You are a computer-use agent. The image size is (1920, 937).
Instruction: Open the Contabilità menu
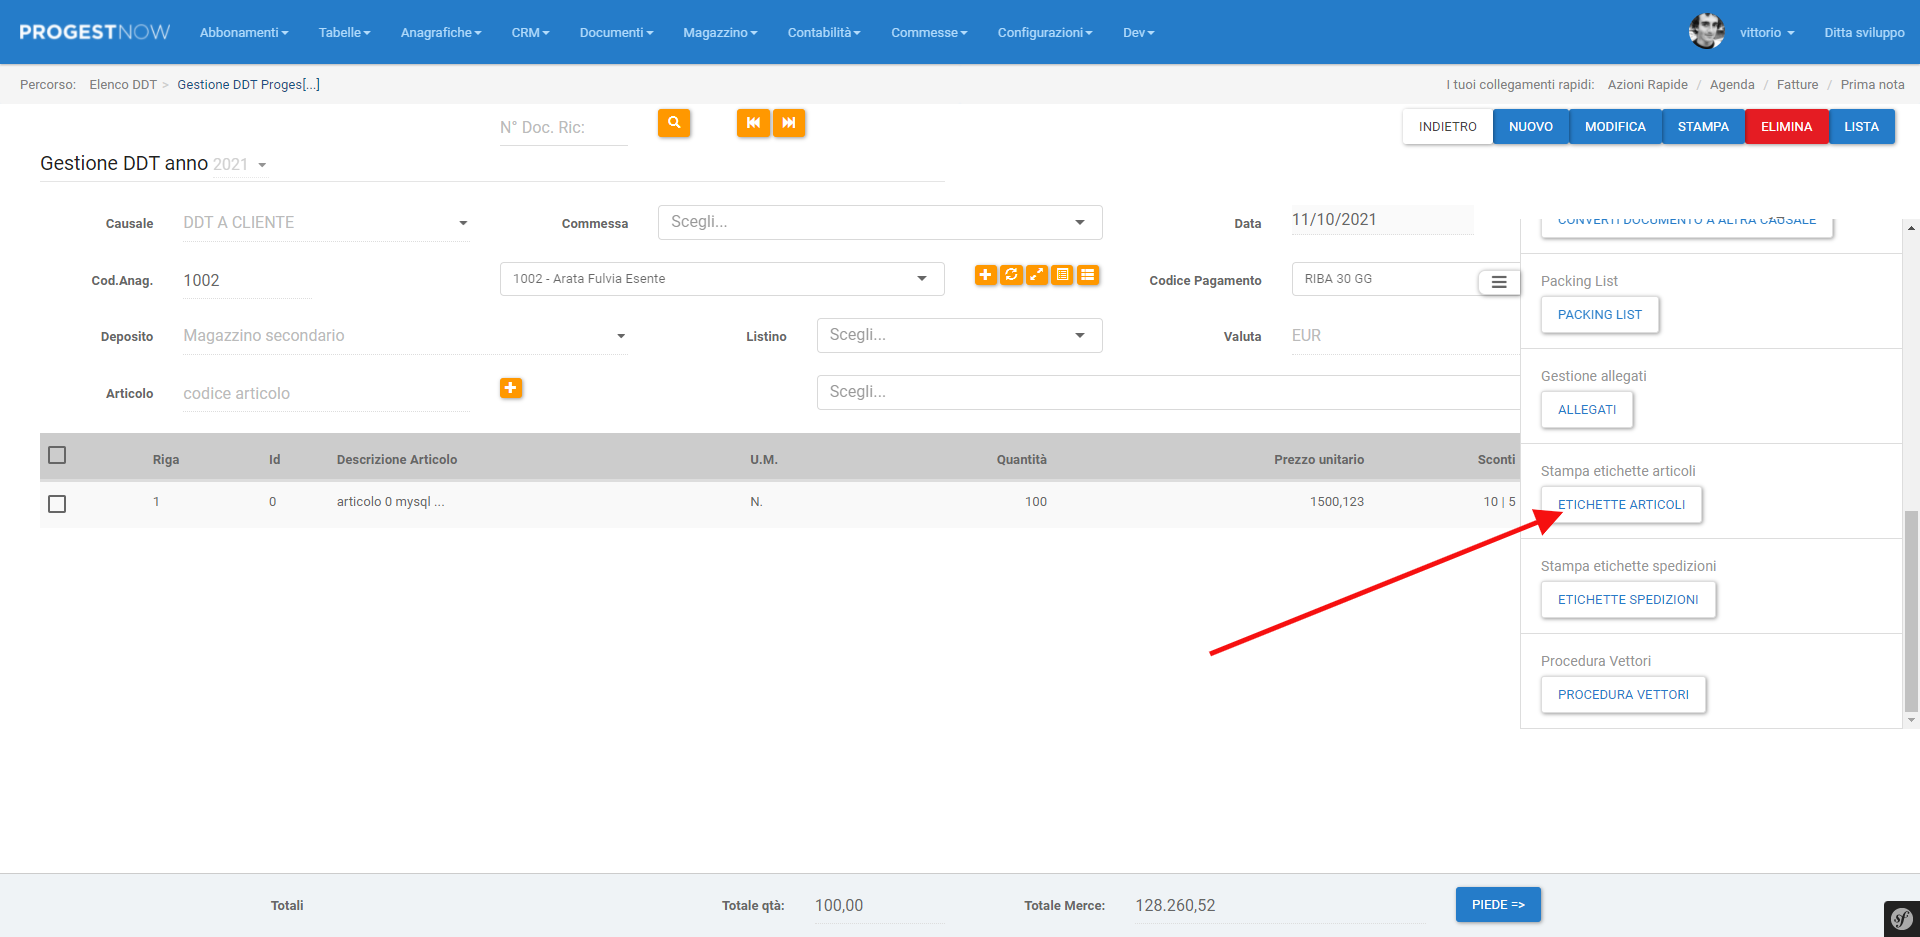coord(823,33)
